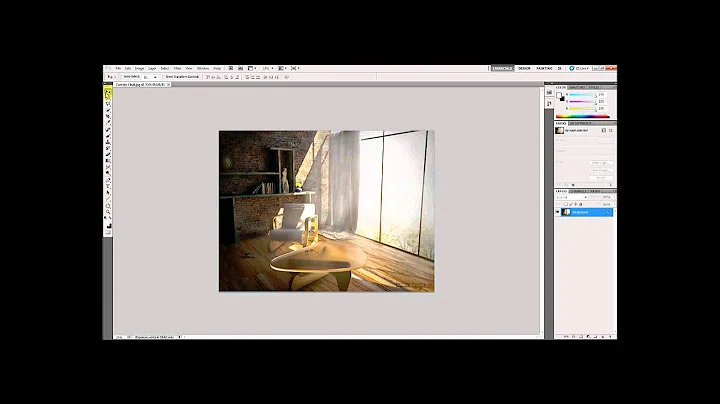Toggle Lock transparent pixels in Layers panel

pos(566,204)
